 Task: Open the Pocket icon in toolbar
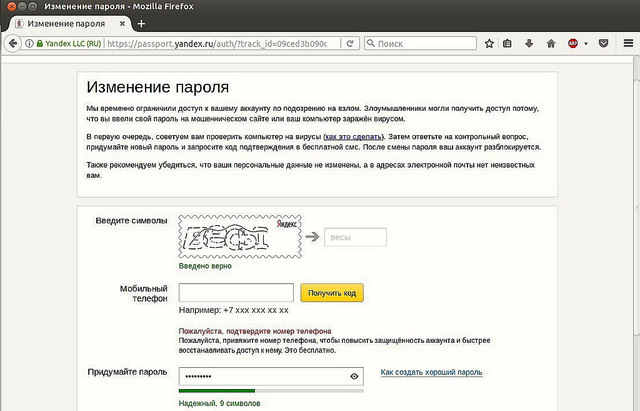tap(603, 43)
